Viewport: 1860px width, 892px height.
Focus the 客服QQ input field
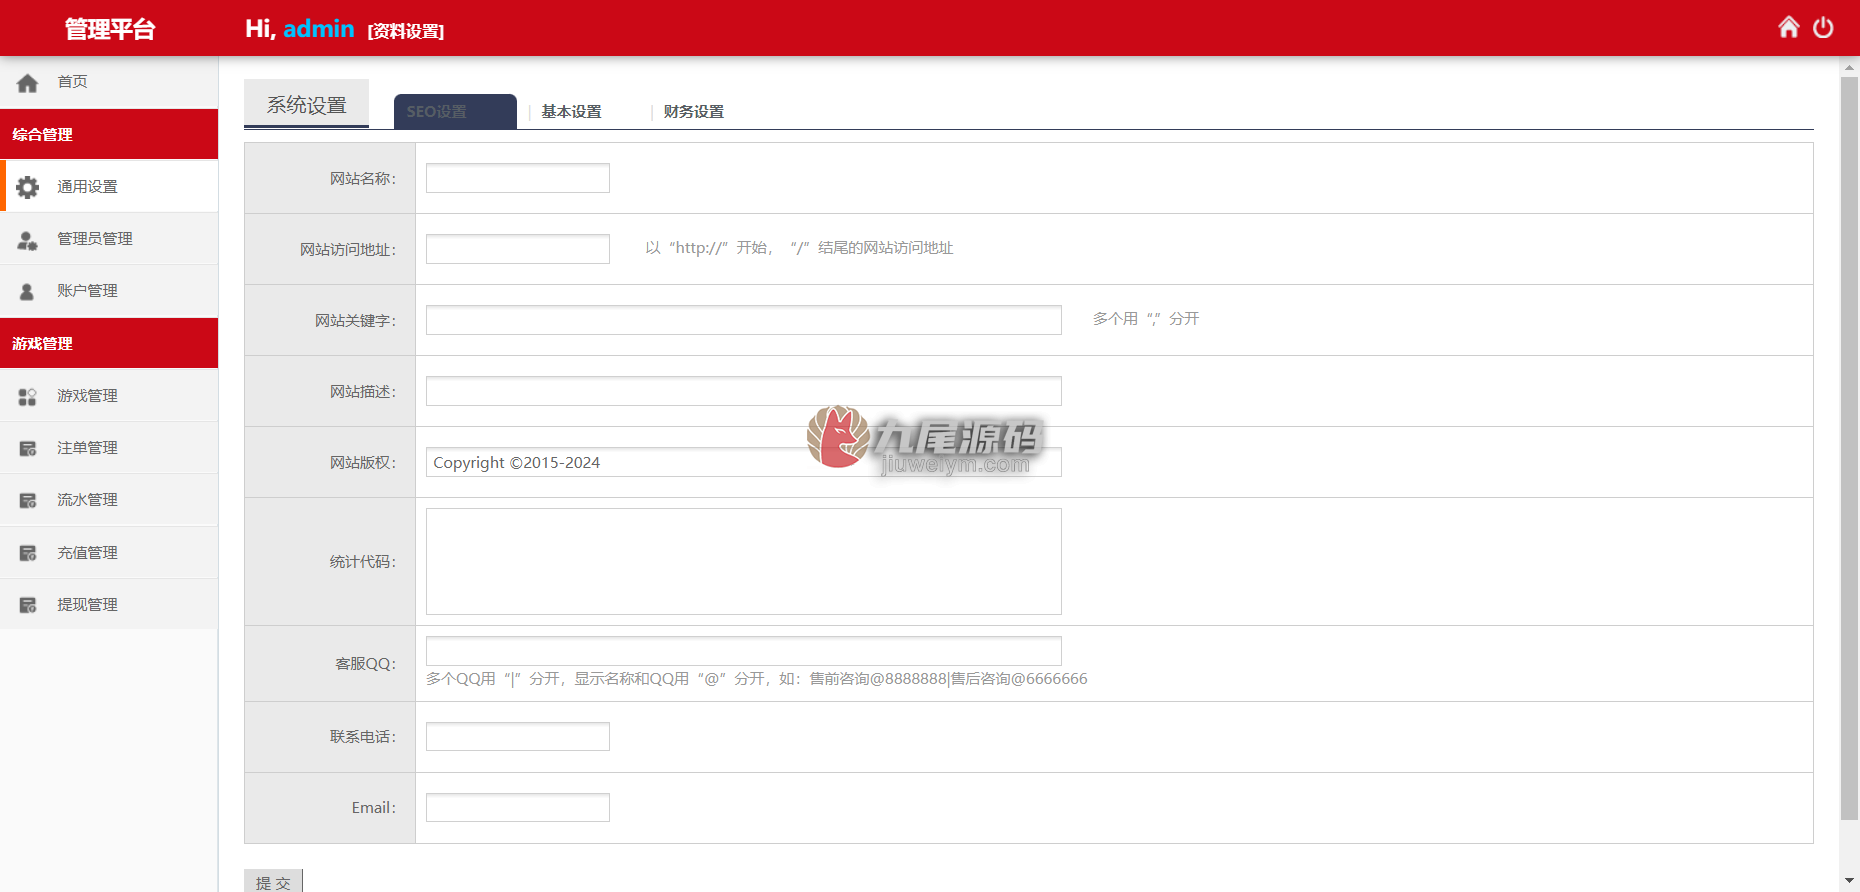pyautogui.click(x=744, y=651)
